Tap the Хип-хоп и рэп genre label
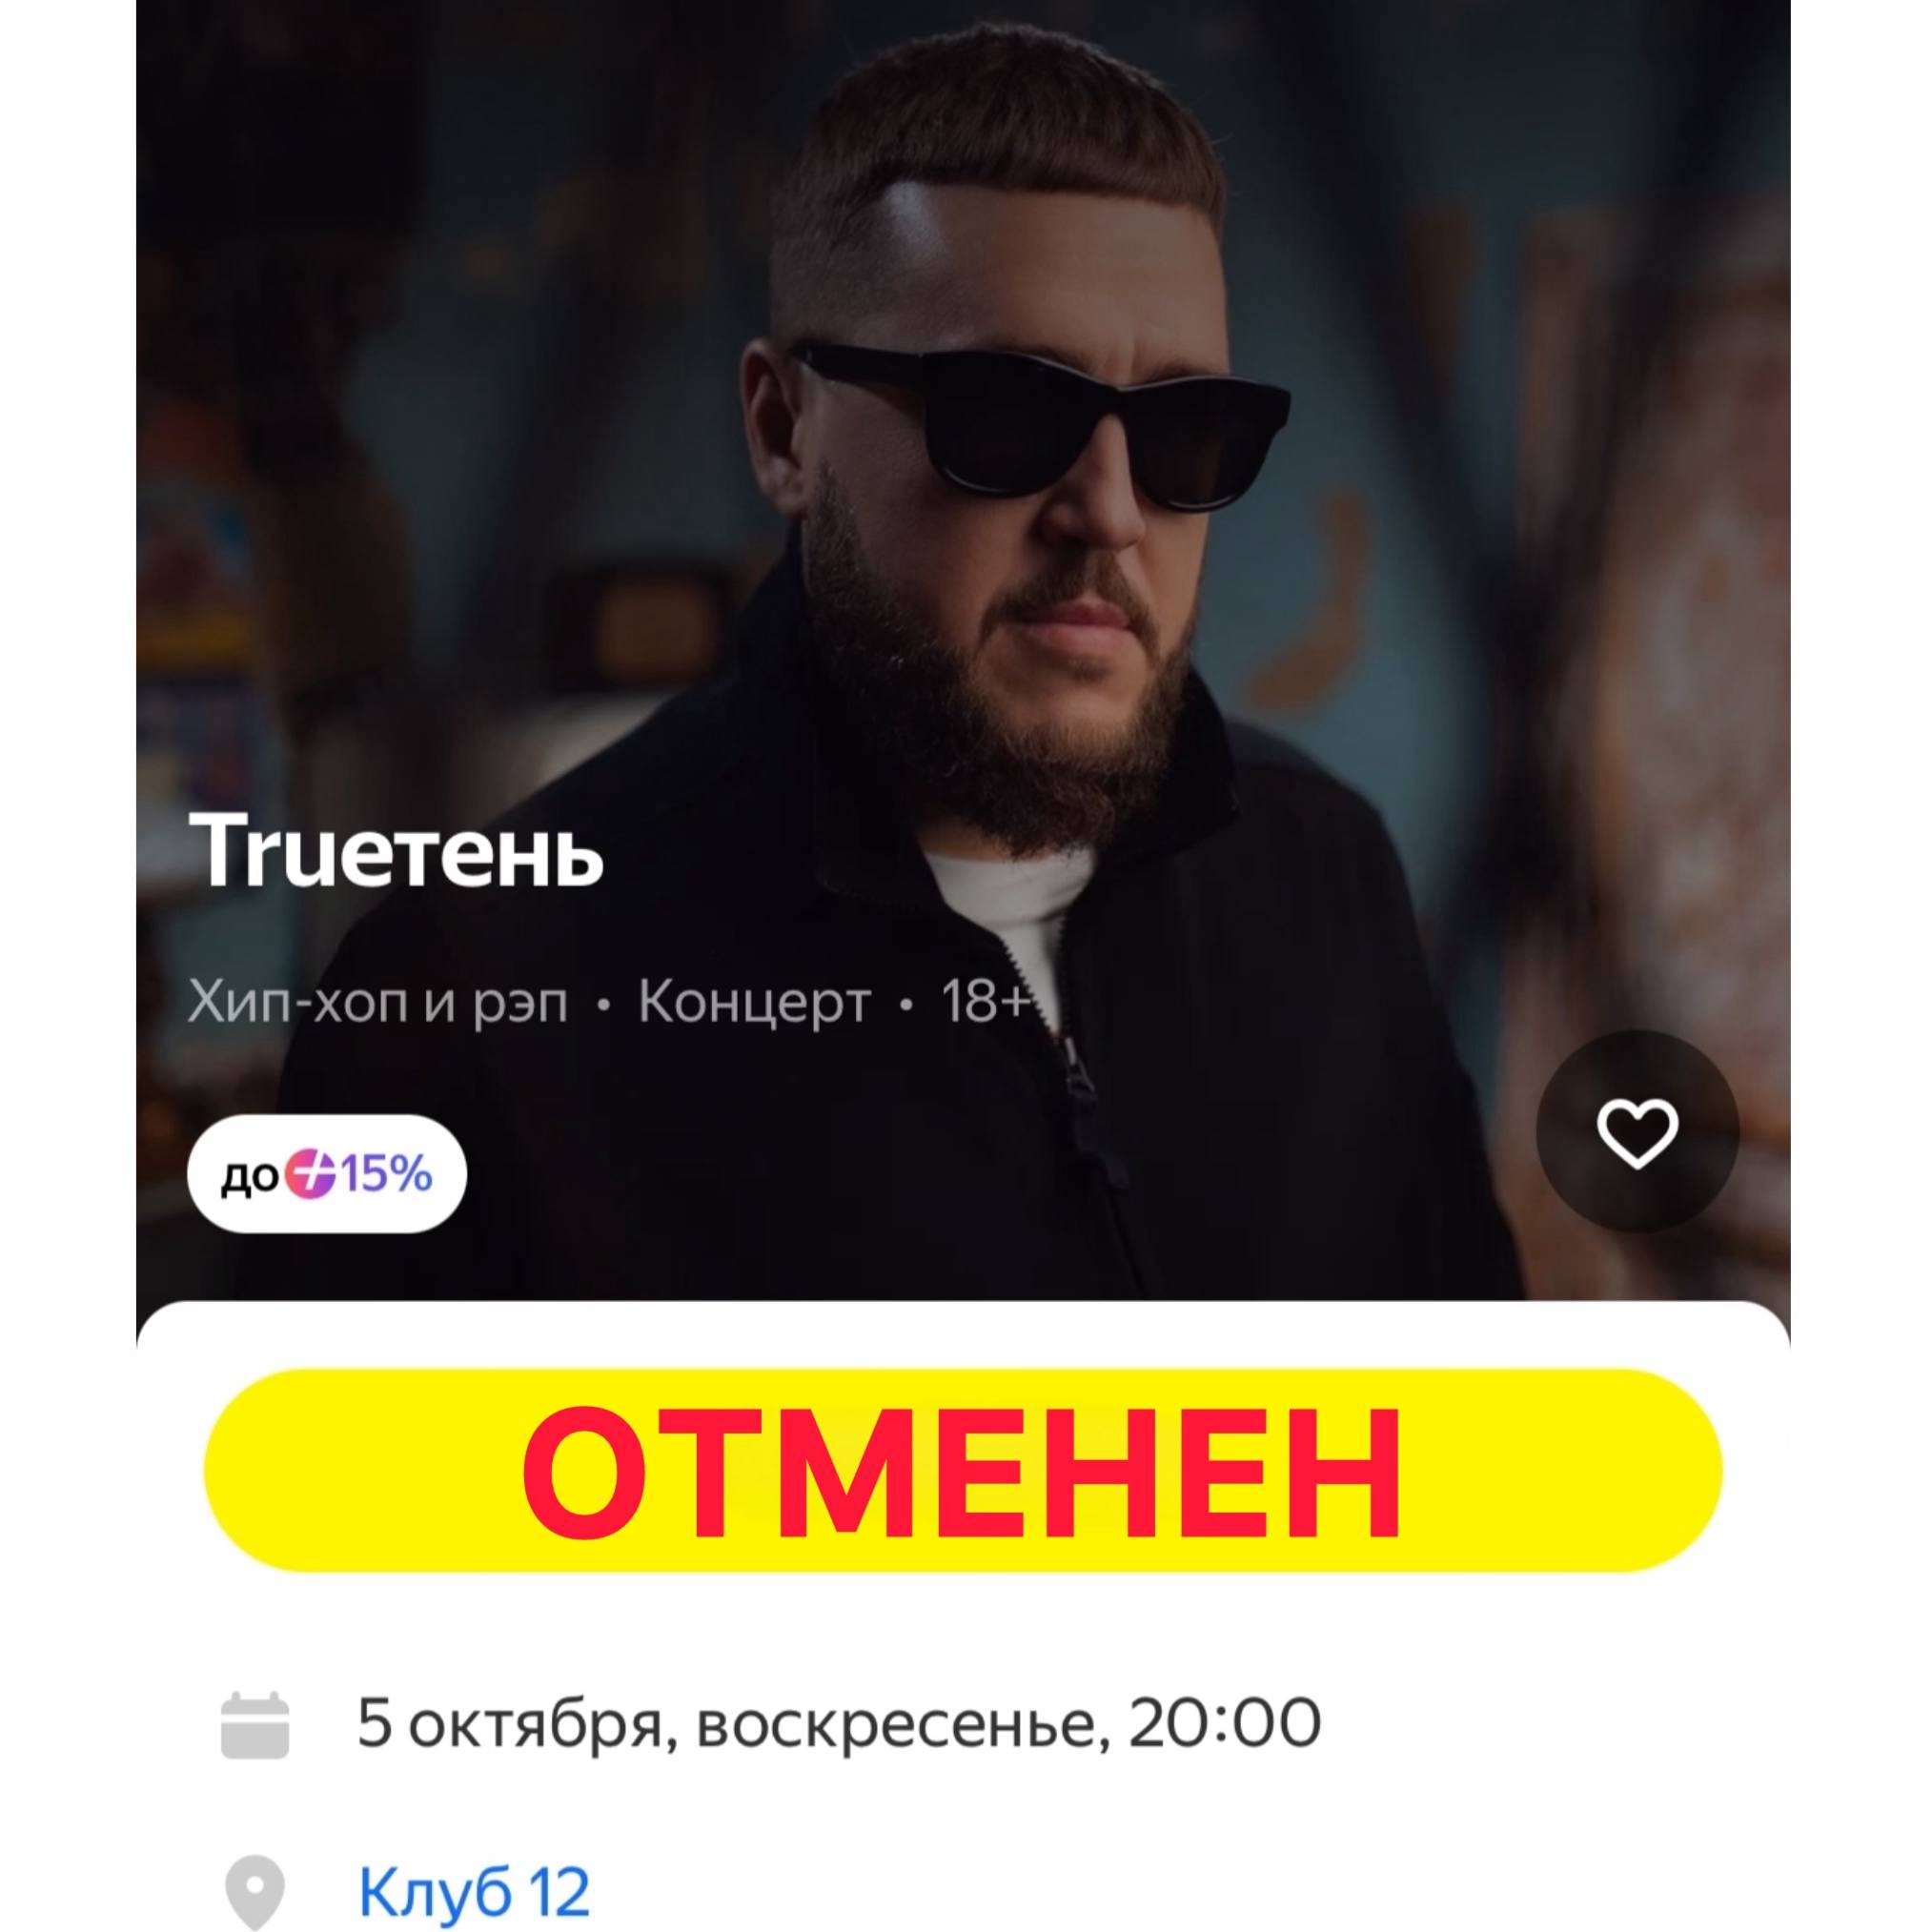The width and height of the screenshot is (1932, 1932). [378, 1003]
